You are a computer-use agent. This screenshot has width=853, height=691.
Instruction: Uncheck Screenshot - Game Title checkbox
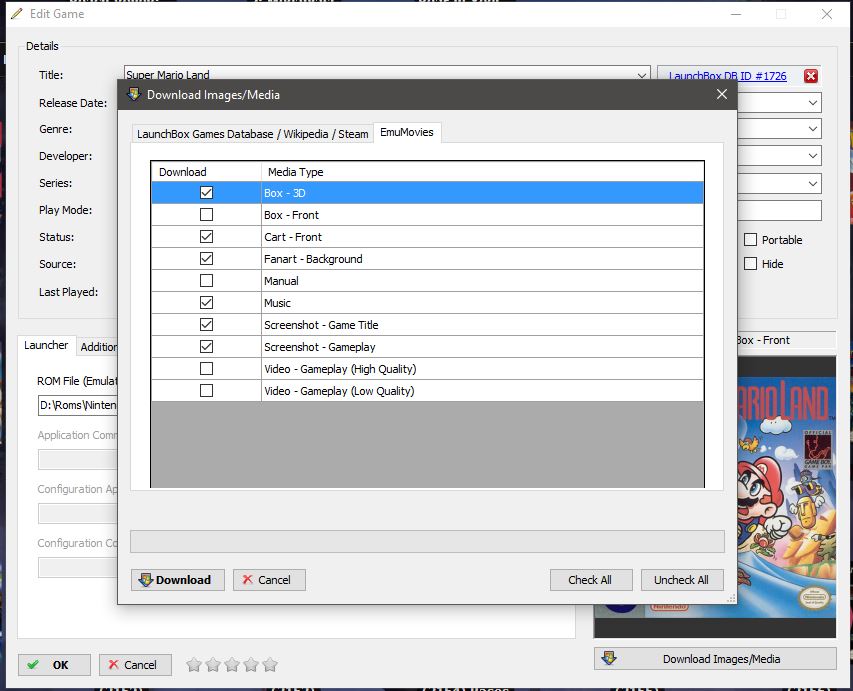tap(206, 325)
